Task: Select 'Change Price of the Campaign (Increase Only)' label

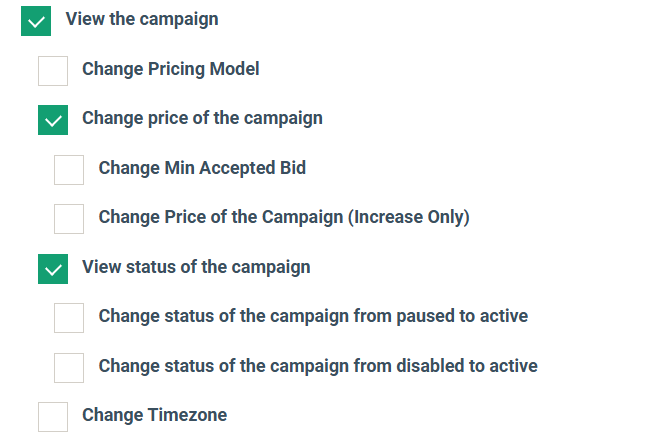Action: [x=284, y=217]
